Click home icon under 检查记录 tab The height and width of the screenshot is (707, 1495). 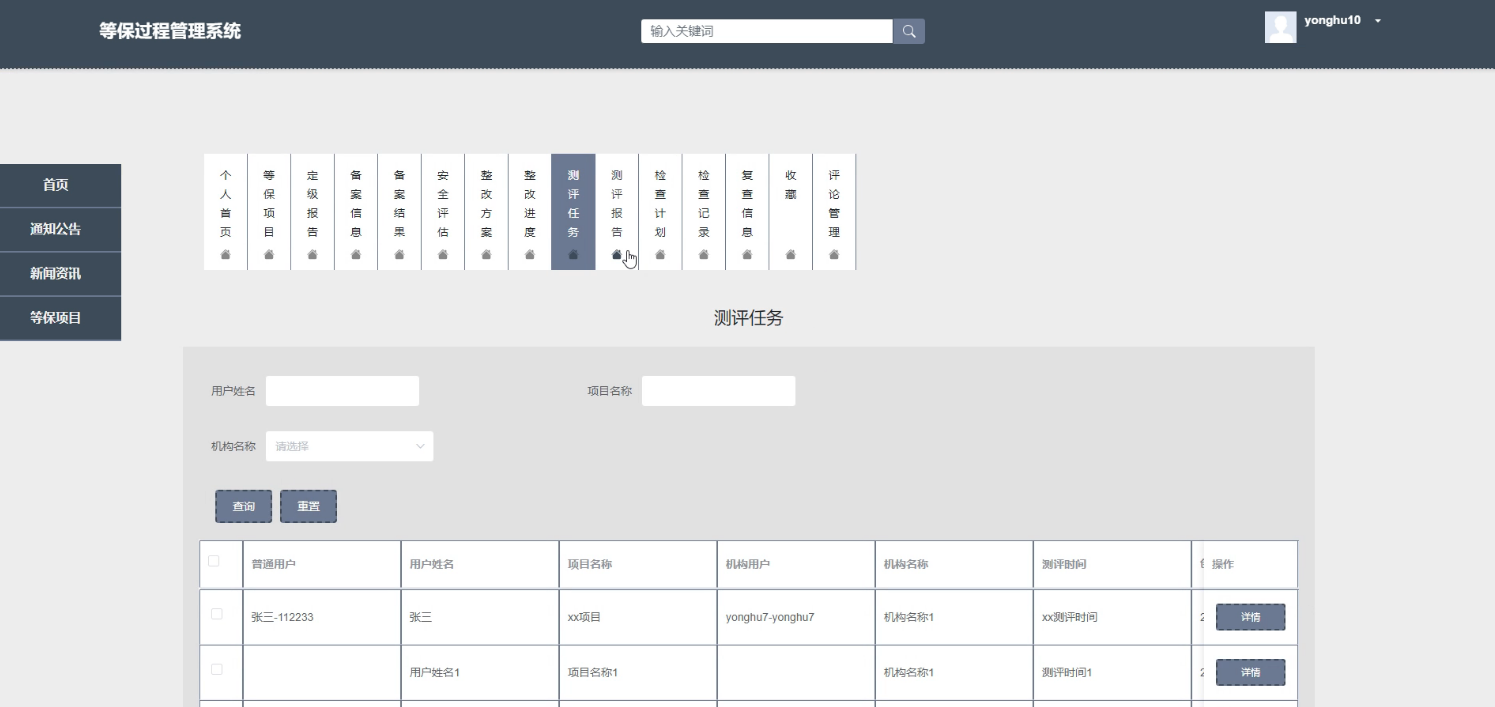coord(704,255)
